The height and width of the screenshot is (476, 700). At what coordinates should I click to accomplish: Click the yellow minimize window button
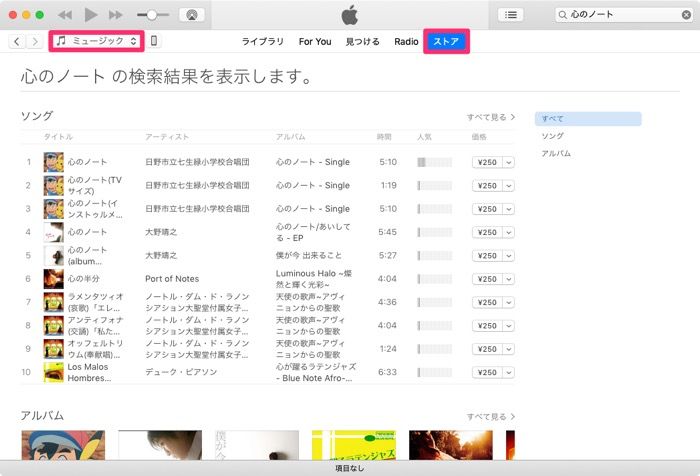(26, 15)
